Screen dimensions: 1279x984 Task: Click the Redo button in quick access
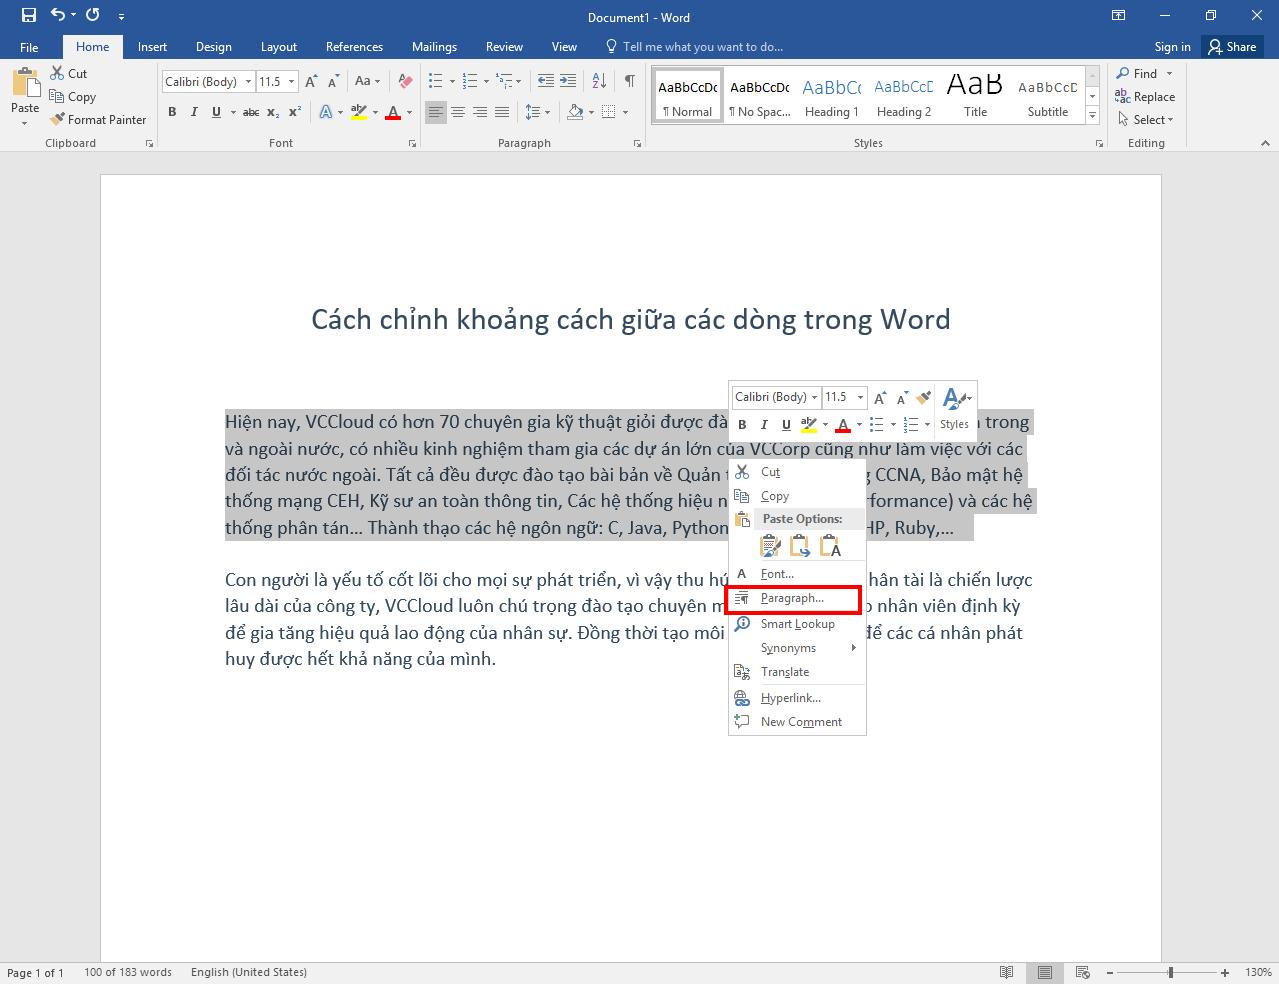coord(93,15)
